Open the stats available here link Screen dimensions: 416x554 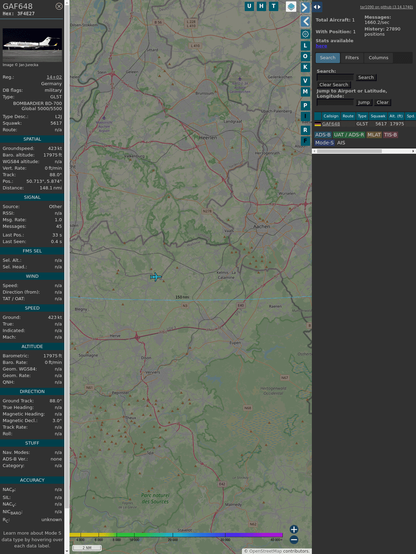321,46
